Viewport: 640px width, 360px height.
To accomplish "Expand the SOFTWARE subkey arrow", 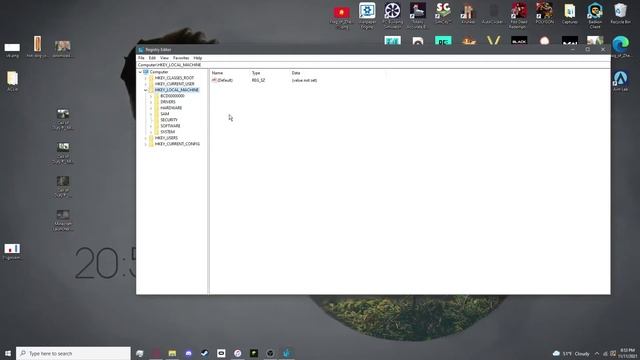I will click(x=151, y=126).
